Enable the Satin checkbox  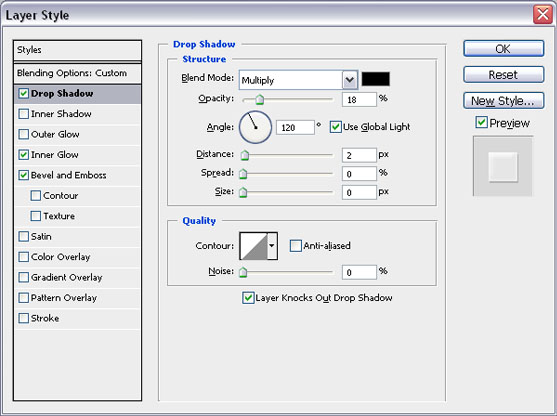(23, 237)
